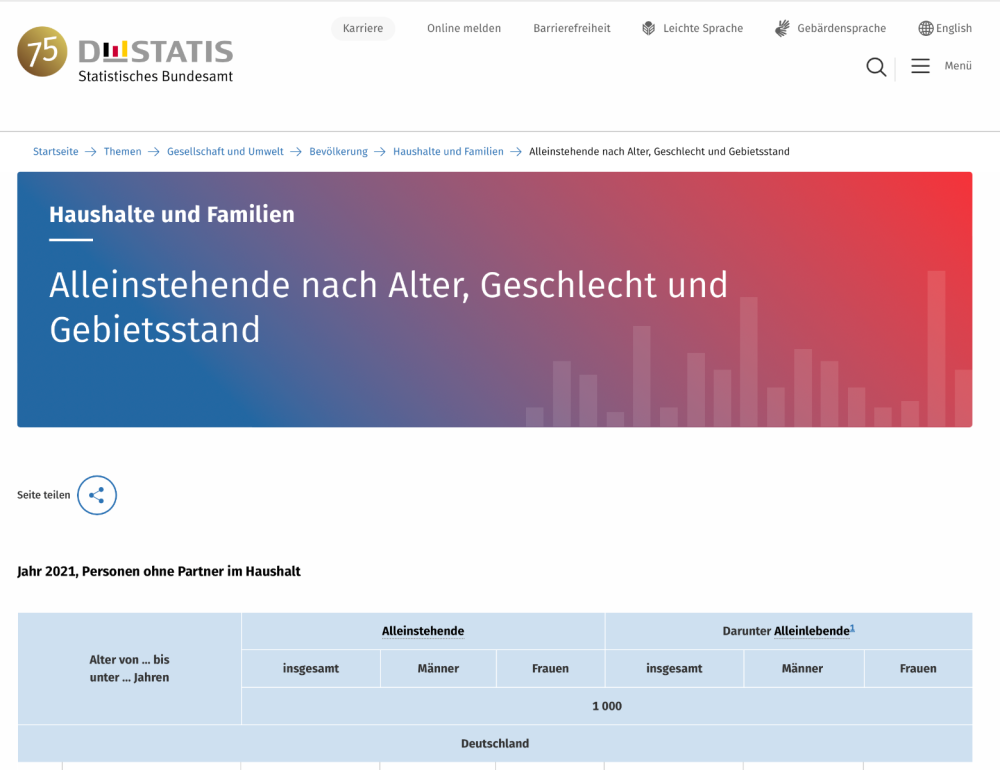Click the Seite teilen share icon

tap(97, 495)
